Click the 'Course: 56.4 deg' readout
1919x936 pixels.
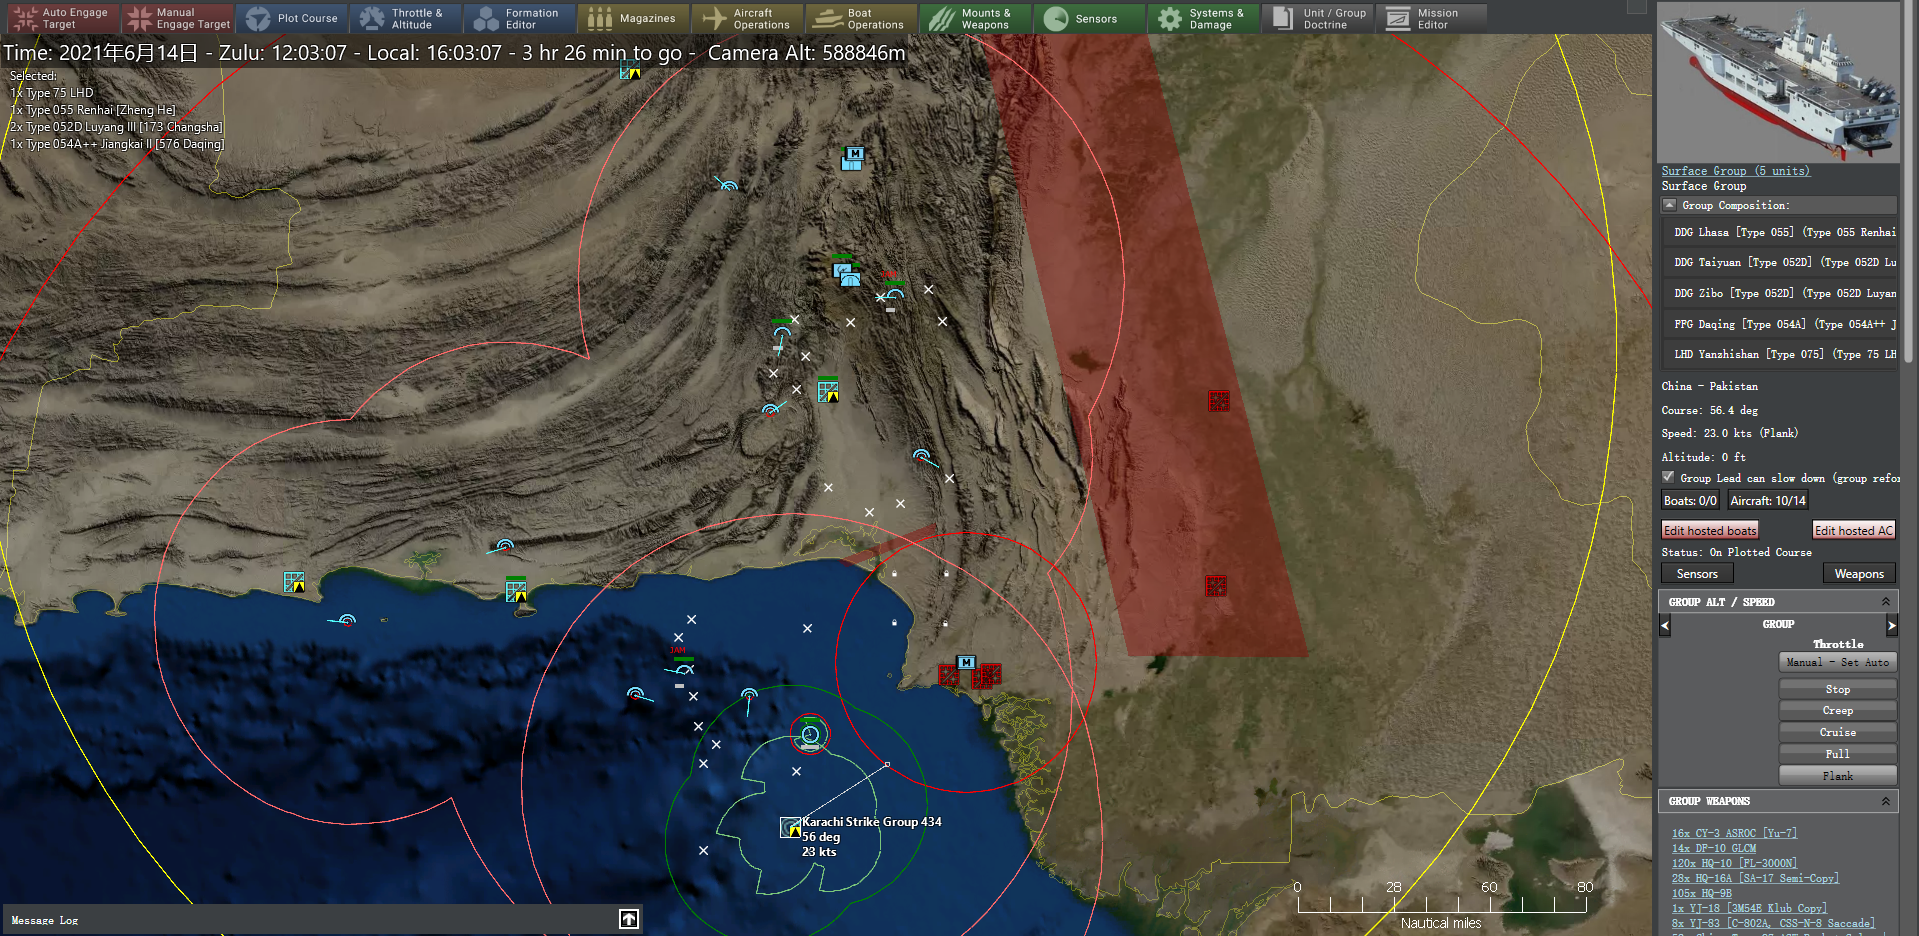pos(1710,410)
